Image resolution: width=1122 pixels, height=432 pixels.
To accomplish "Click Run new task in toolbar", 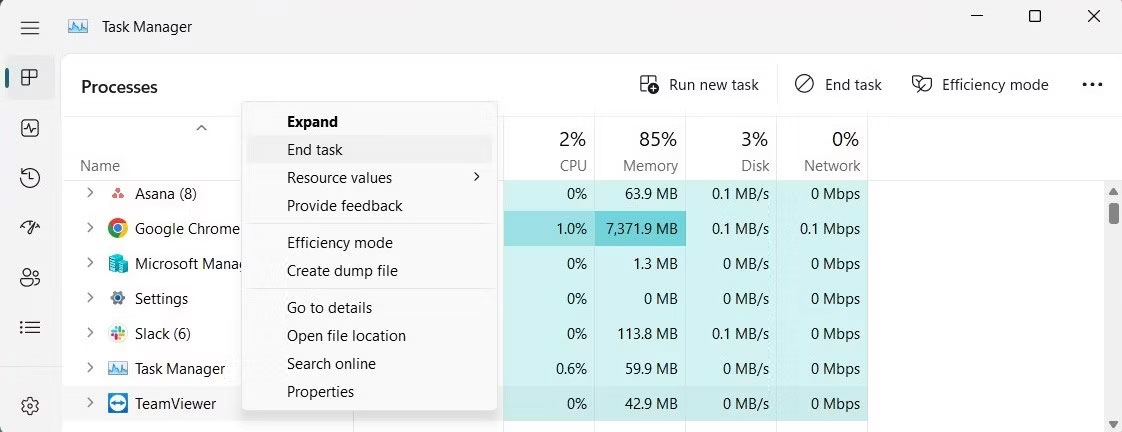I will point(698,85).
